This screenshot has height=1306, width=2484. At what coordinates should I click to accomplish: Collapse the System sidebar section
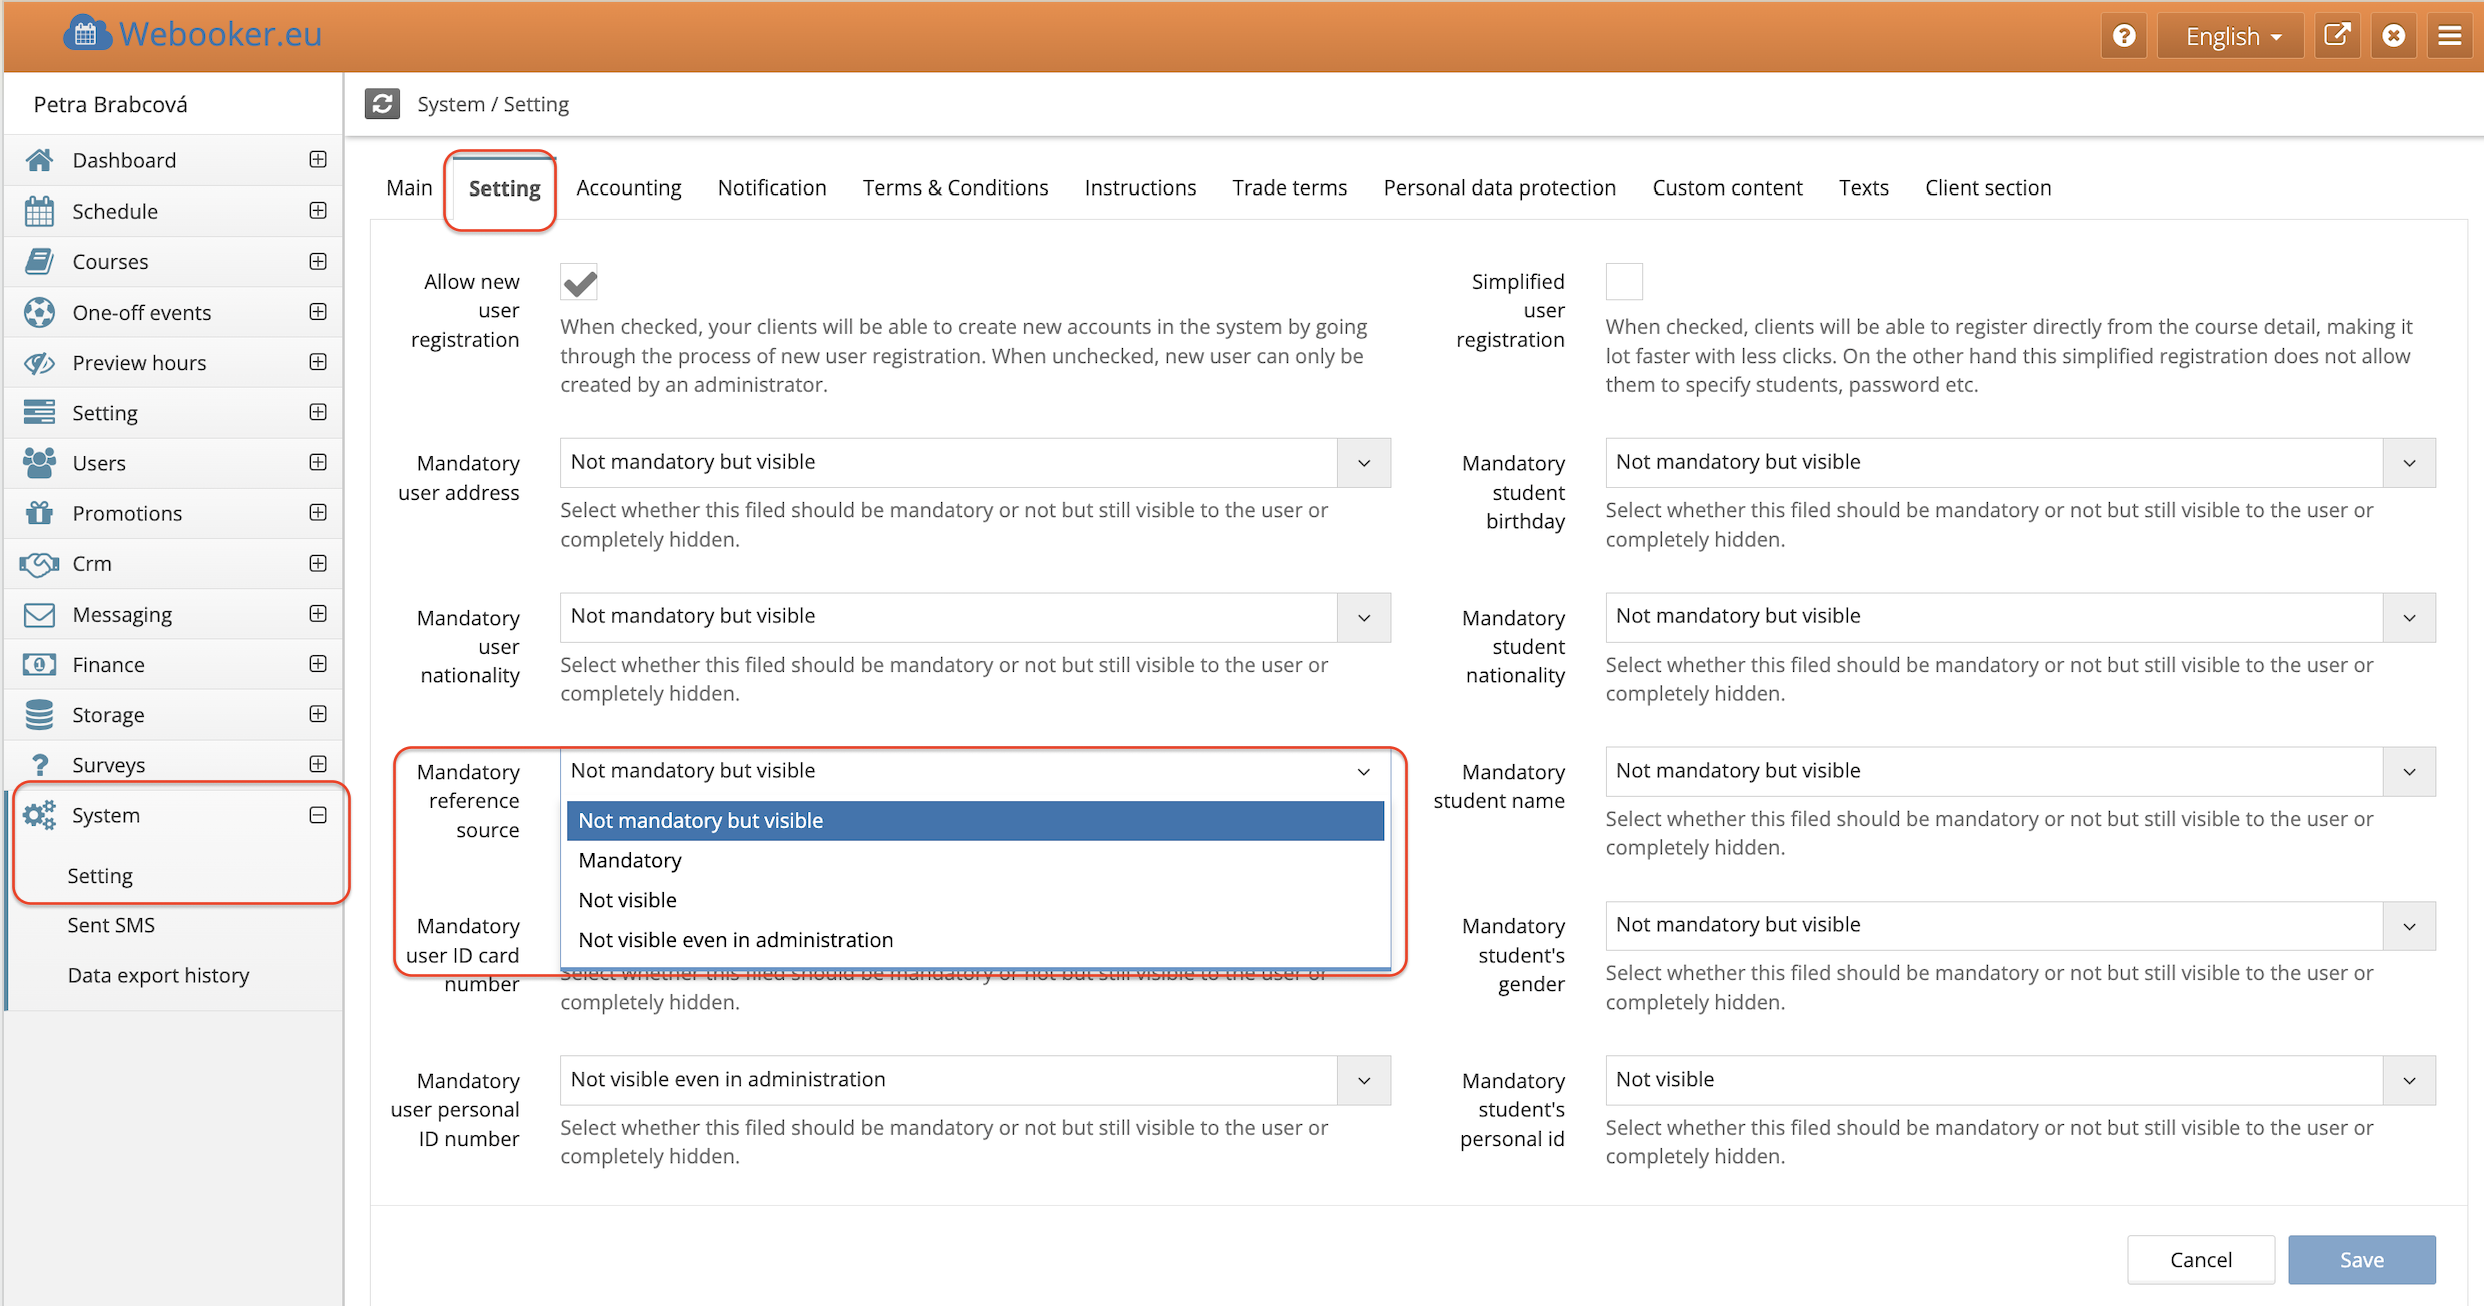(x=318, y=815)
